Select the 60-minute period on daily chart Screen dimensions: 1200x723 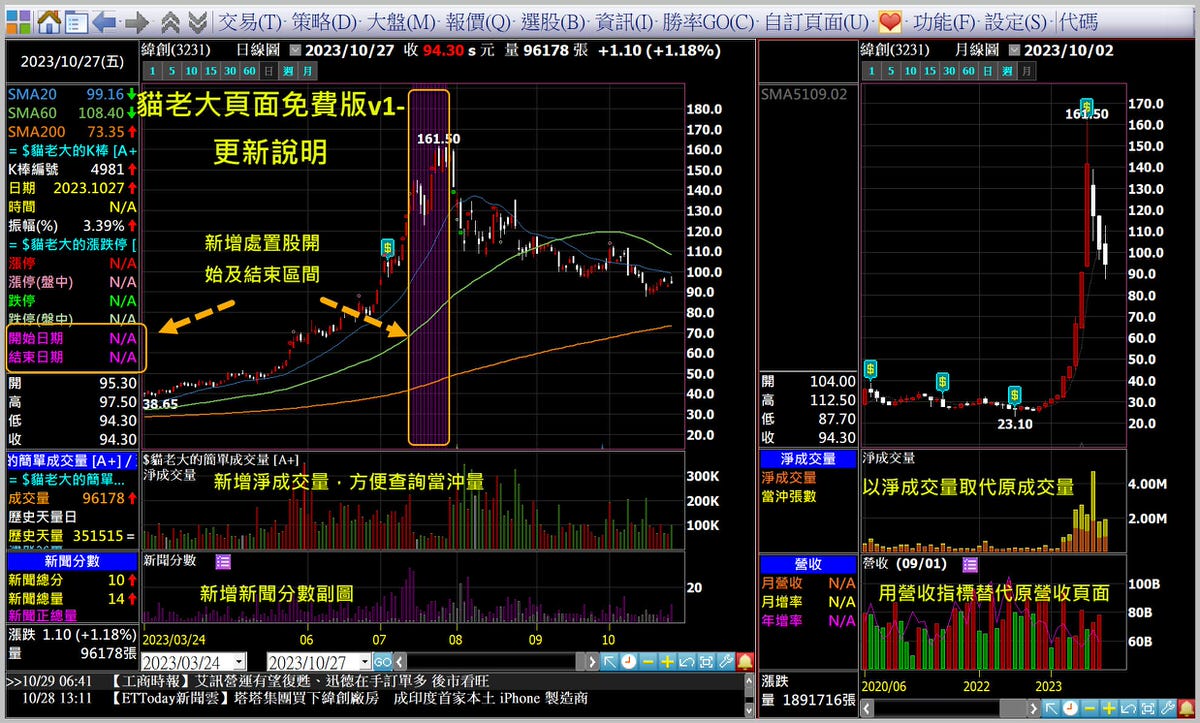click(x=248, y=70)
